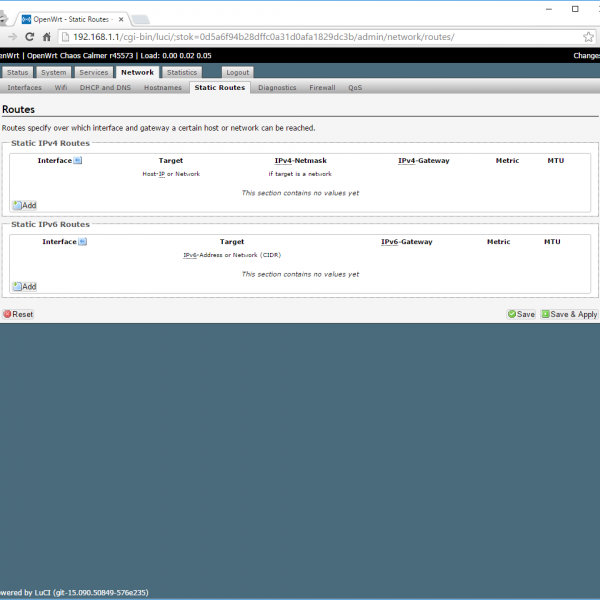
Task: Open the Statistics tab
Action: (x=182, y=73)
